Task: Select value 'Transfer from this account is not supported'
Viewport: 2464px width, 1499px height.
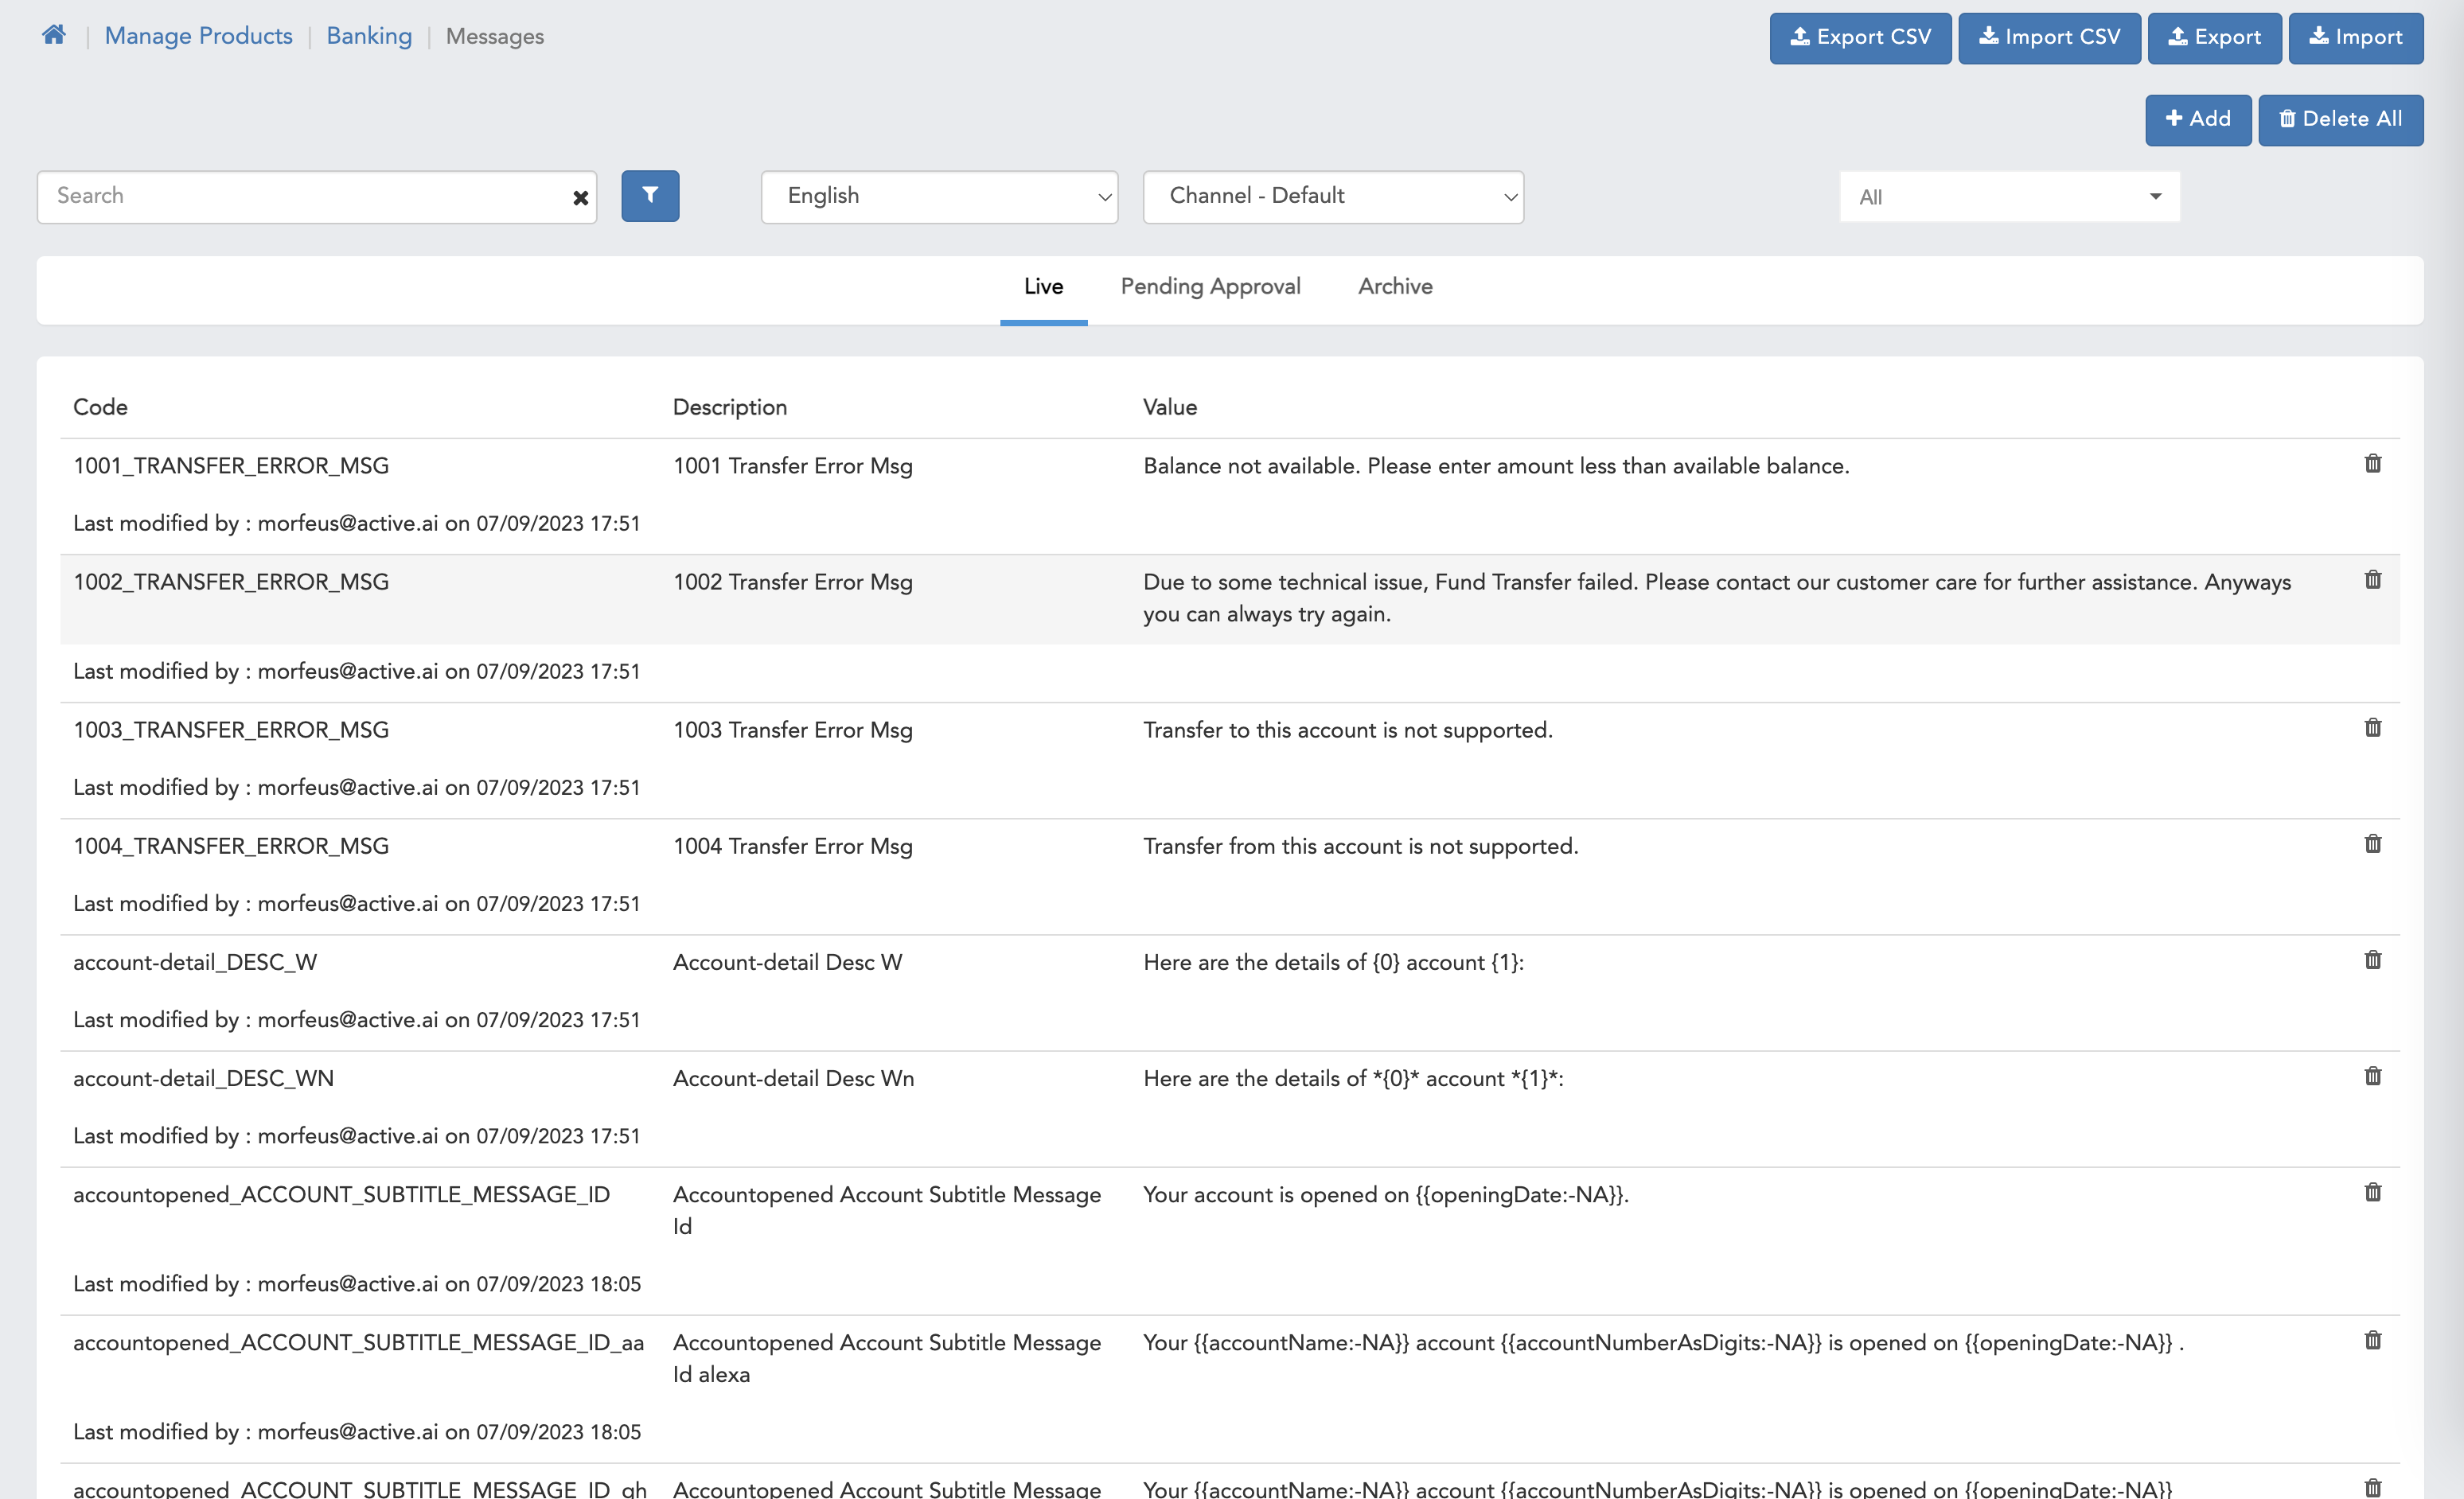Action: [1360, 846]
